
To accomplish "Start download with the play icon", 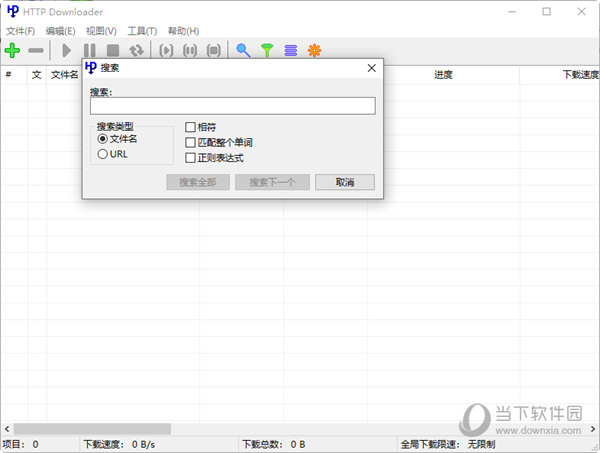I will tap(67, 51).
